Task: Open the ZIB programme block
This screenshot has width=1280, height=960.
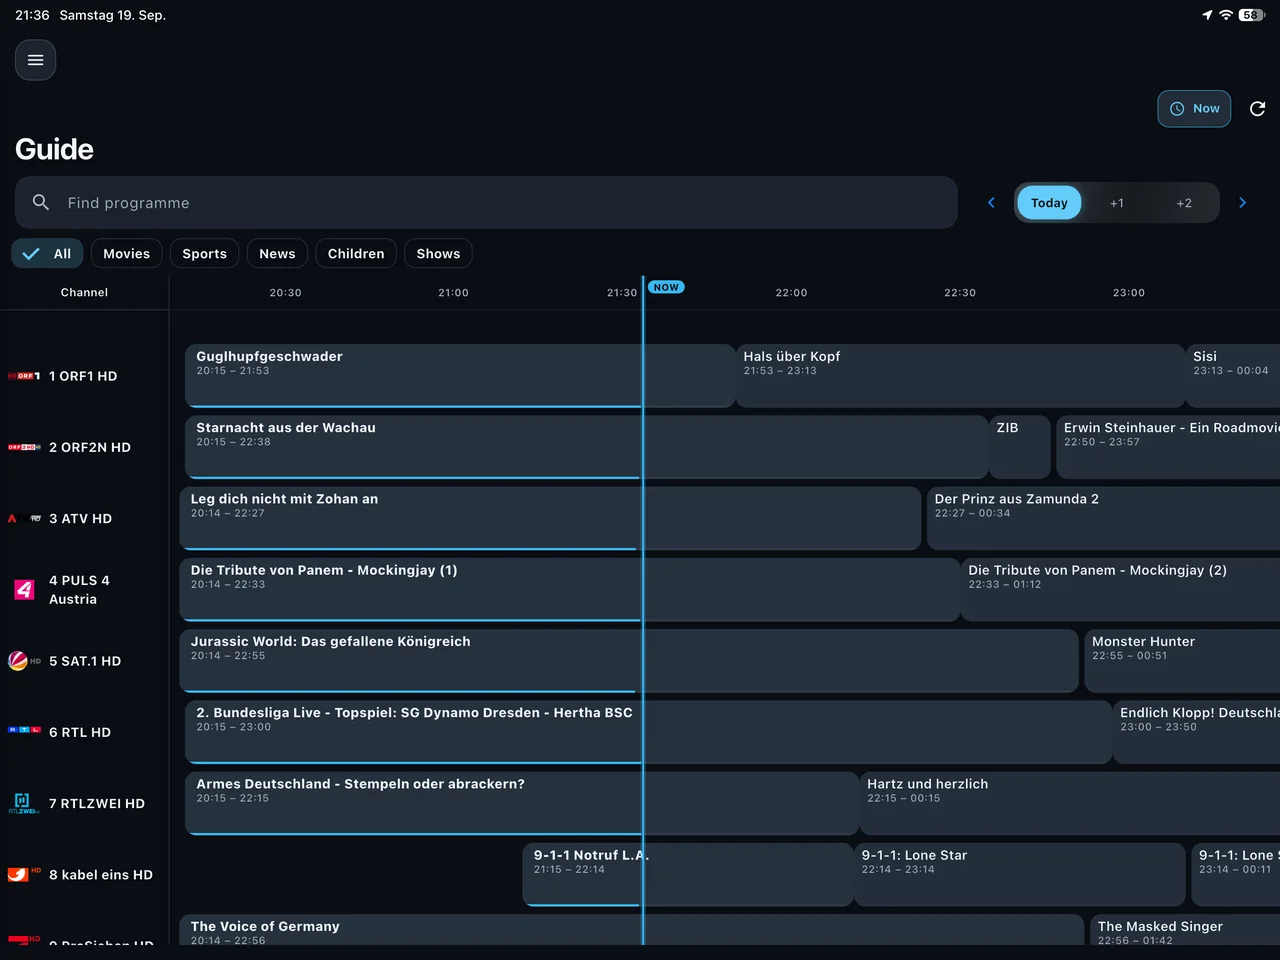Action: [x=1020, y=447]
